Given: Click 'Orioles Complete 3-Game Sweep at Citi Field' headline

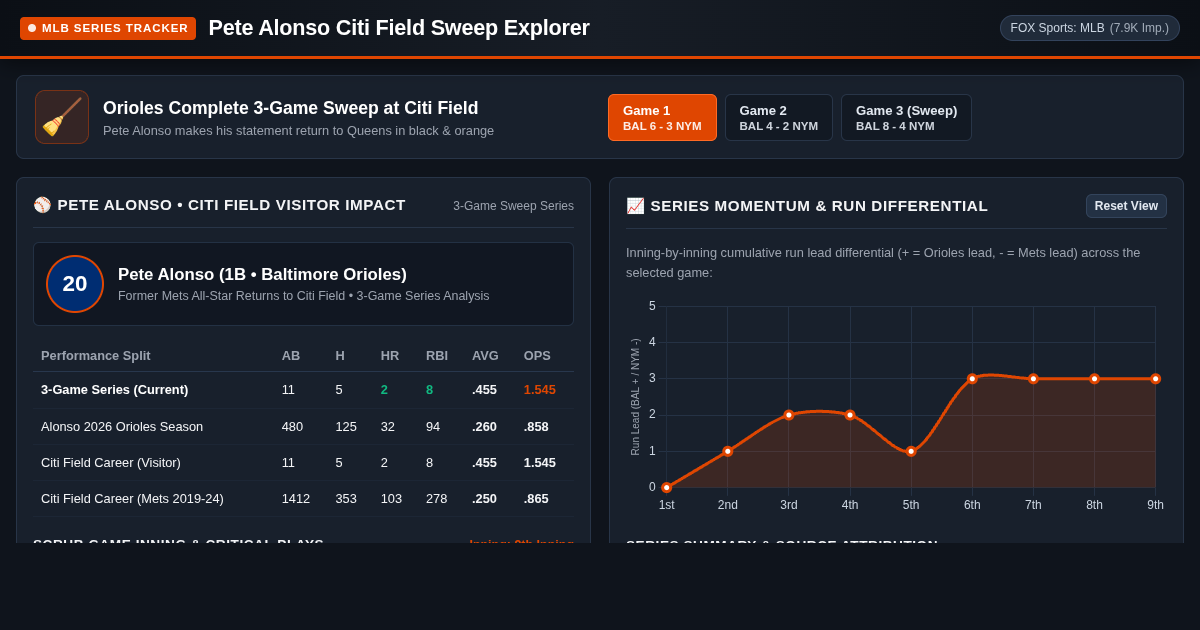Looking at the screenshot, I should click(291, 108).
